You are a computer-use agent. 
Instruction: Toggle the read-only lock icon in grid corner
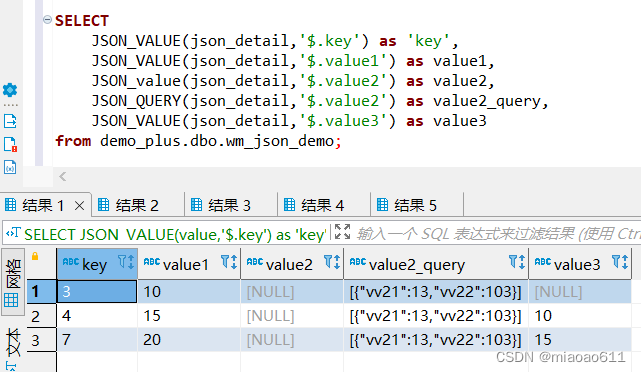pyautogui.click(x=35, y=256)
